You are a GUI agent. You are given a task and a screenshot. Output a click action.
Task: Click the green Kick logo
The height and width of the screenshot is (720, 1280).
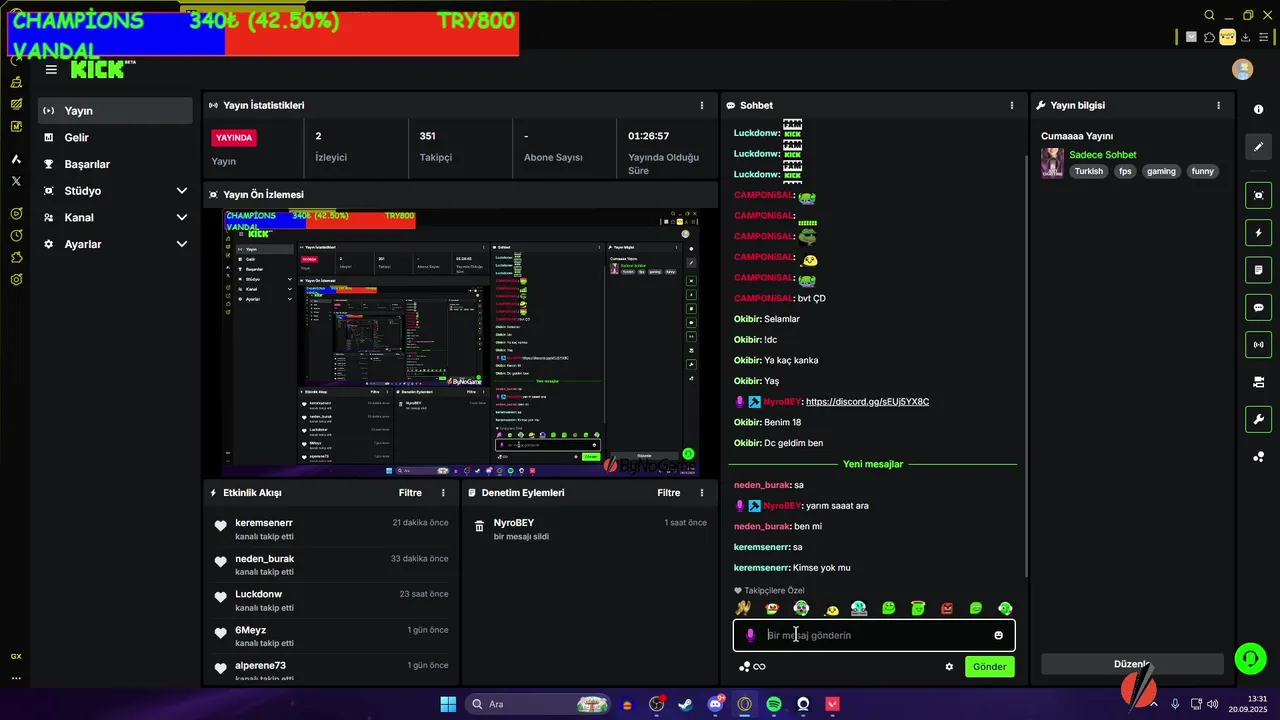coord(98,69)
